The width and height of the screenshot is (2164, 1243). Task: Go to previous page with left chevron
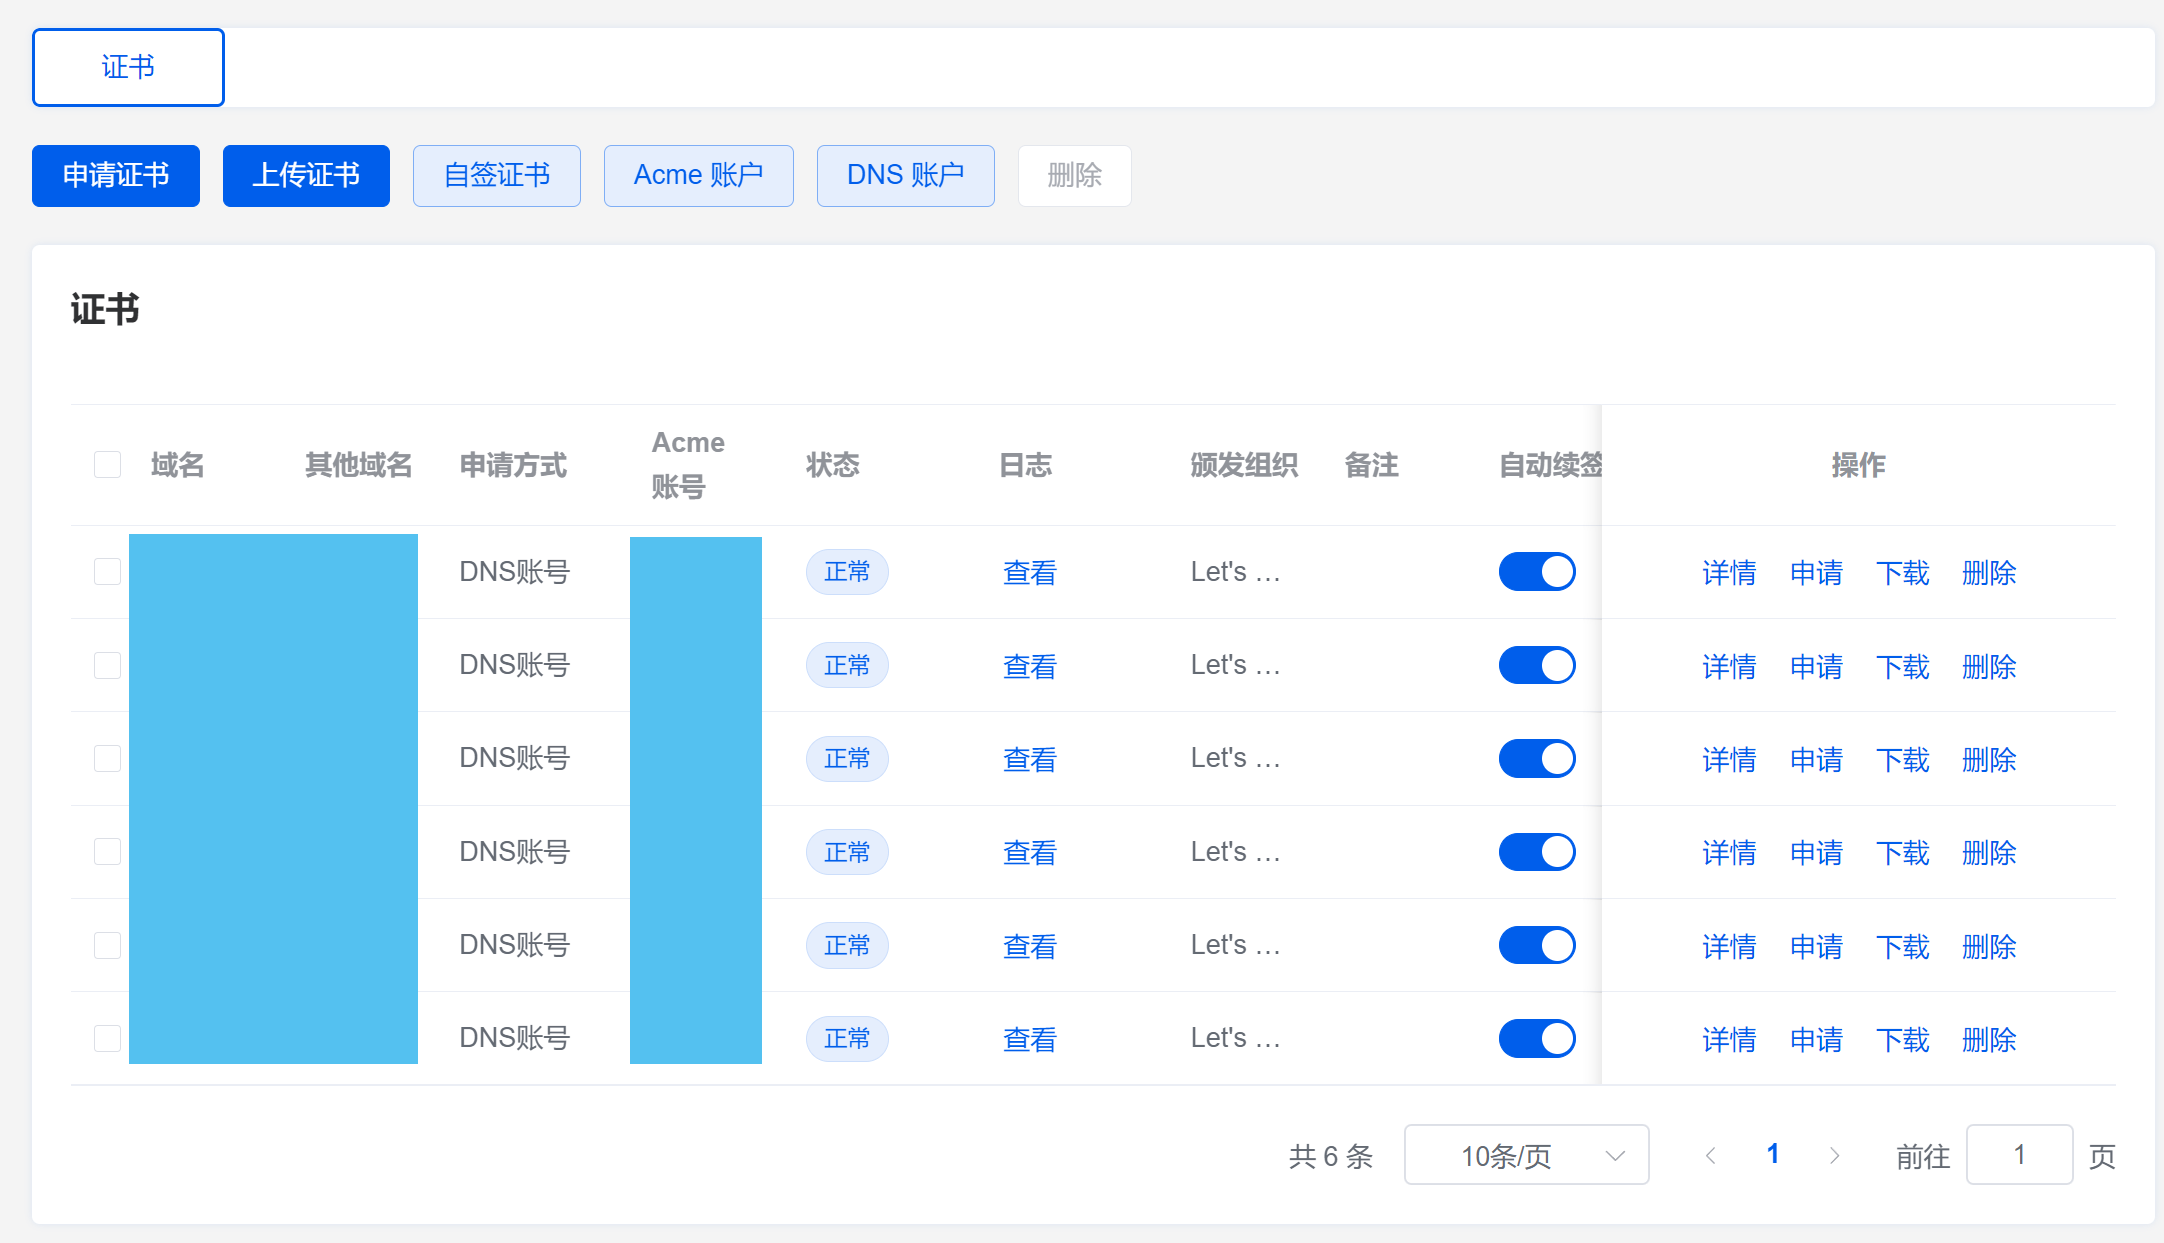(1711, 1156)
